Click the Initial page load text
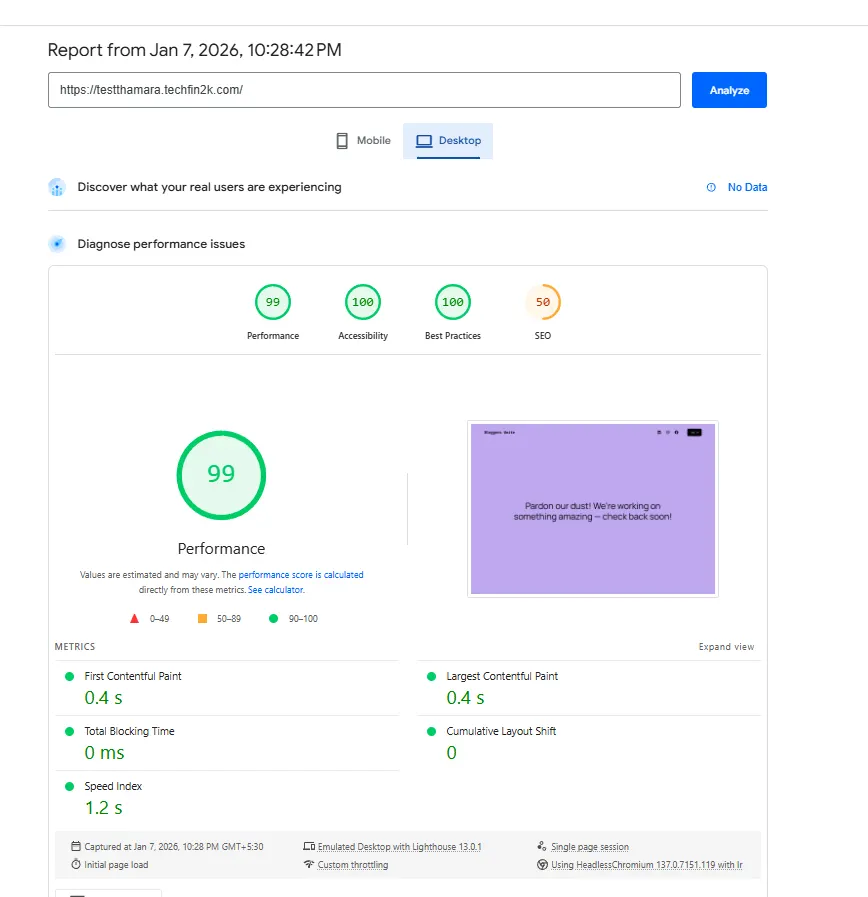The width and height of the screenshot is (868, 897). 116,865
